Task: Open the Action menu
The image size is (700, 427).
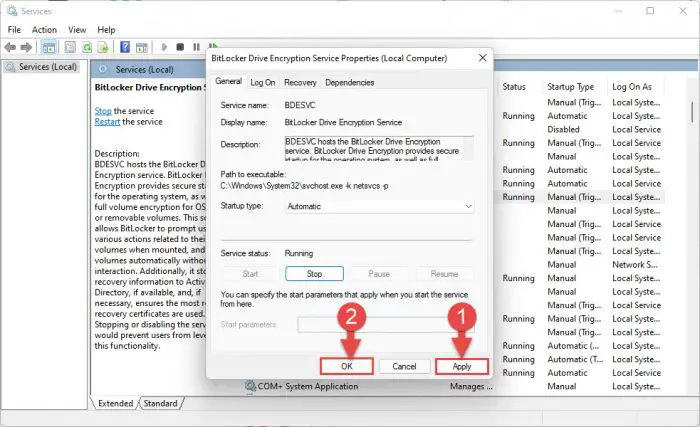Action: point(44,29)
